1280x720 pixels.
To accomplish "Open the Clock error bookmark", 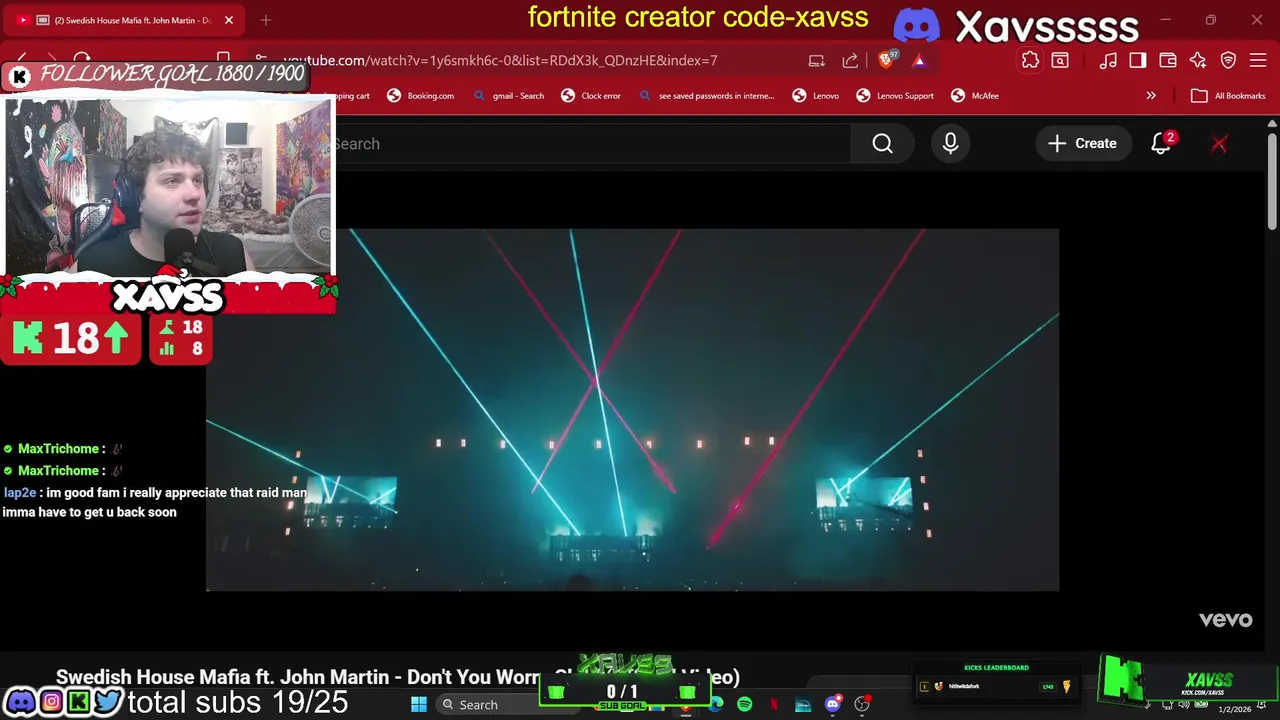I will coord(591,96).
